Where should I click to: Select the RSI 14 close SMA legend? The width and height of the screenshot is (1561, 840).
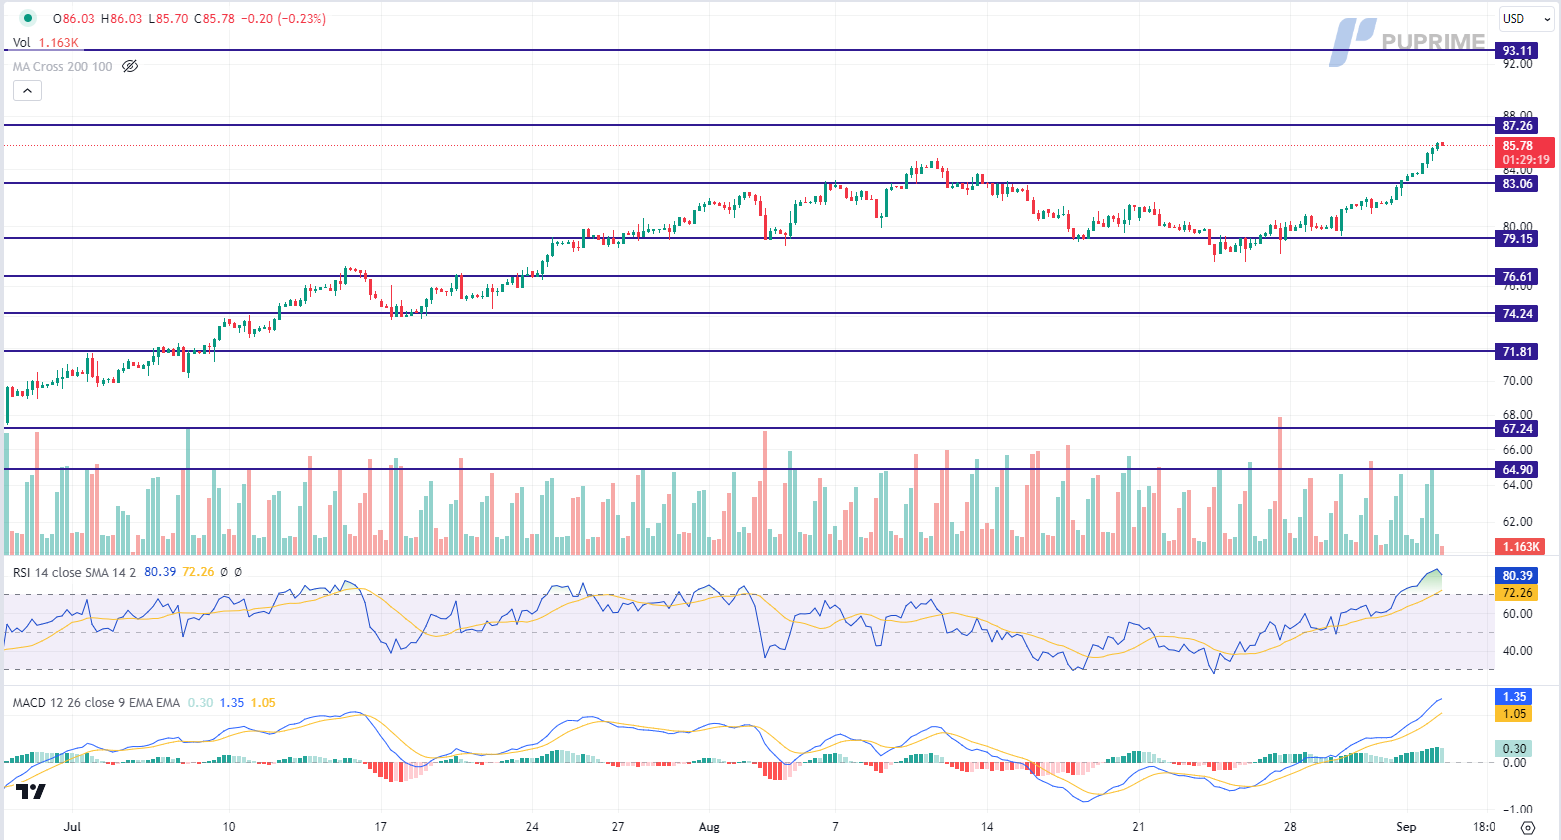click(74, 572)
